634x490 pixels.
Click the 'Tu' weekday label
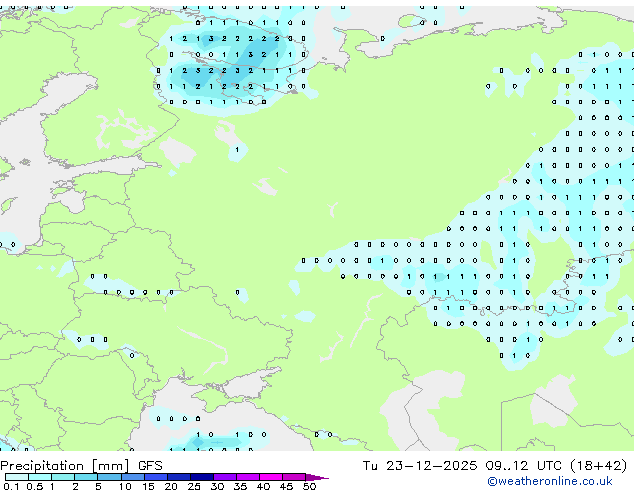point(370,466)
